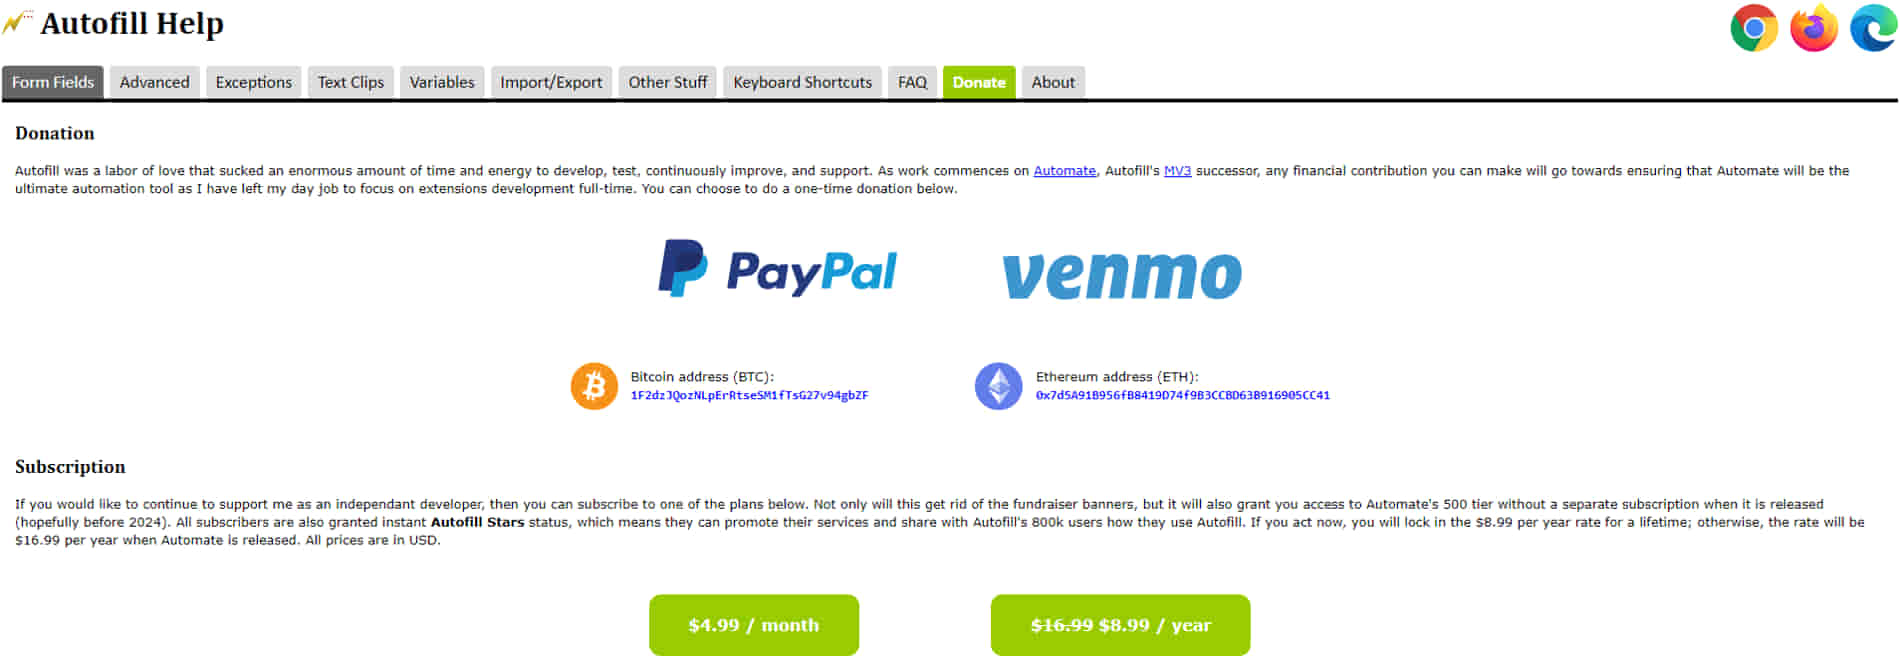Click the orange Bitcoin coin icon

[594, 386]
